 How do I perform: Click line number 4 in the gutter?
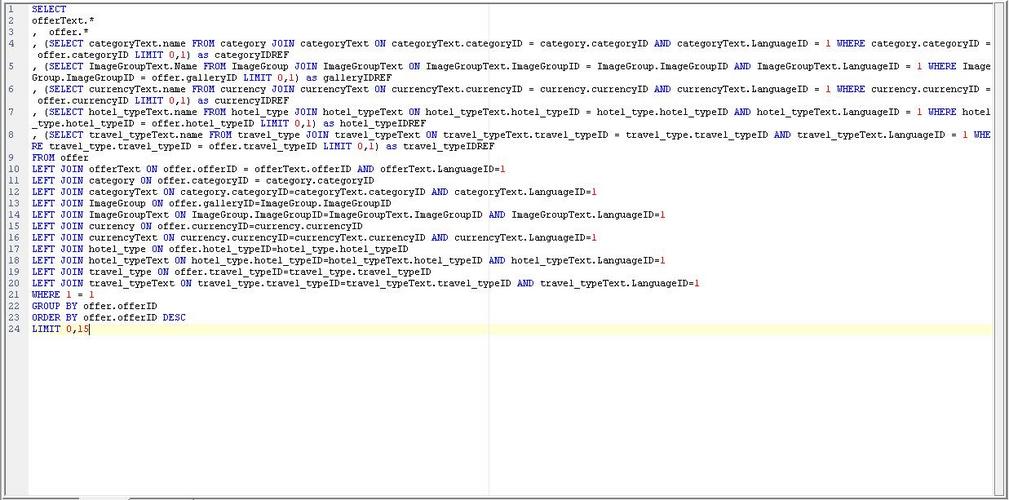pyautogui.click(x=10, y=44)
